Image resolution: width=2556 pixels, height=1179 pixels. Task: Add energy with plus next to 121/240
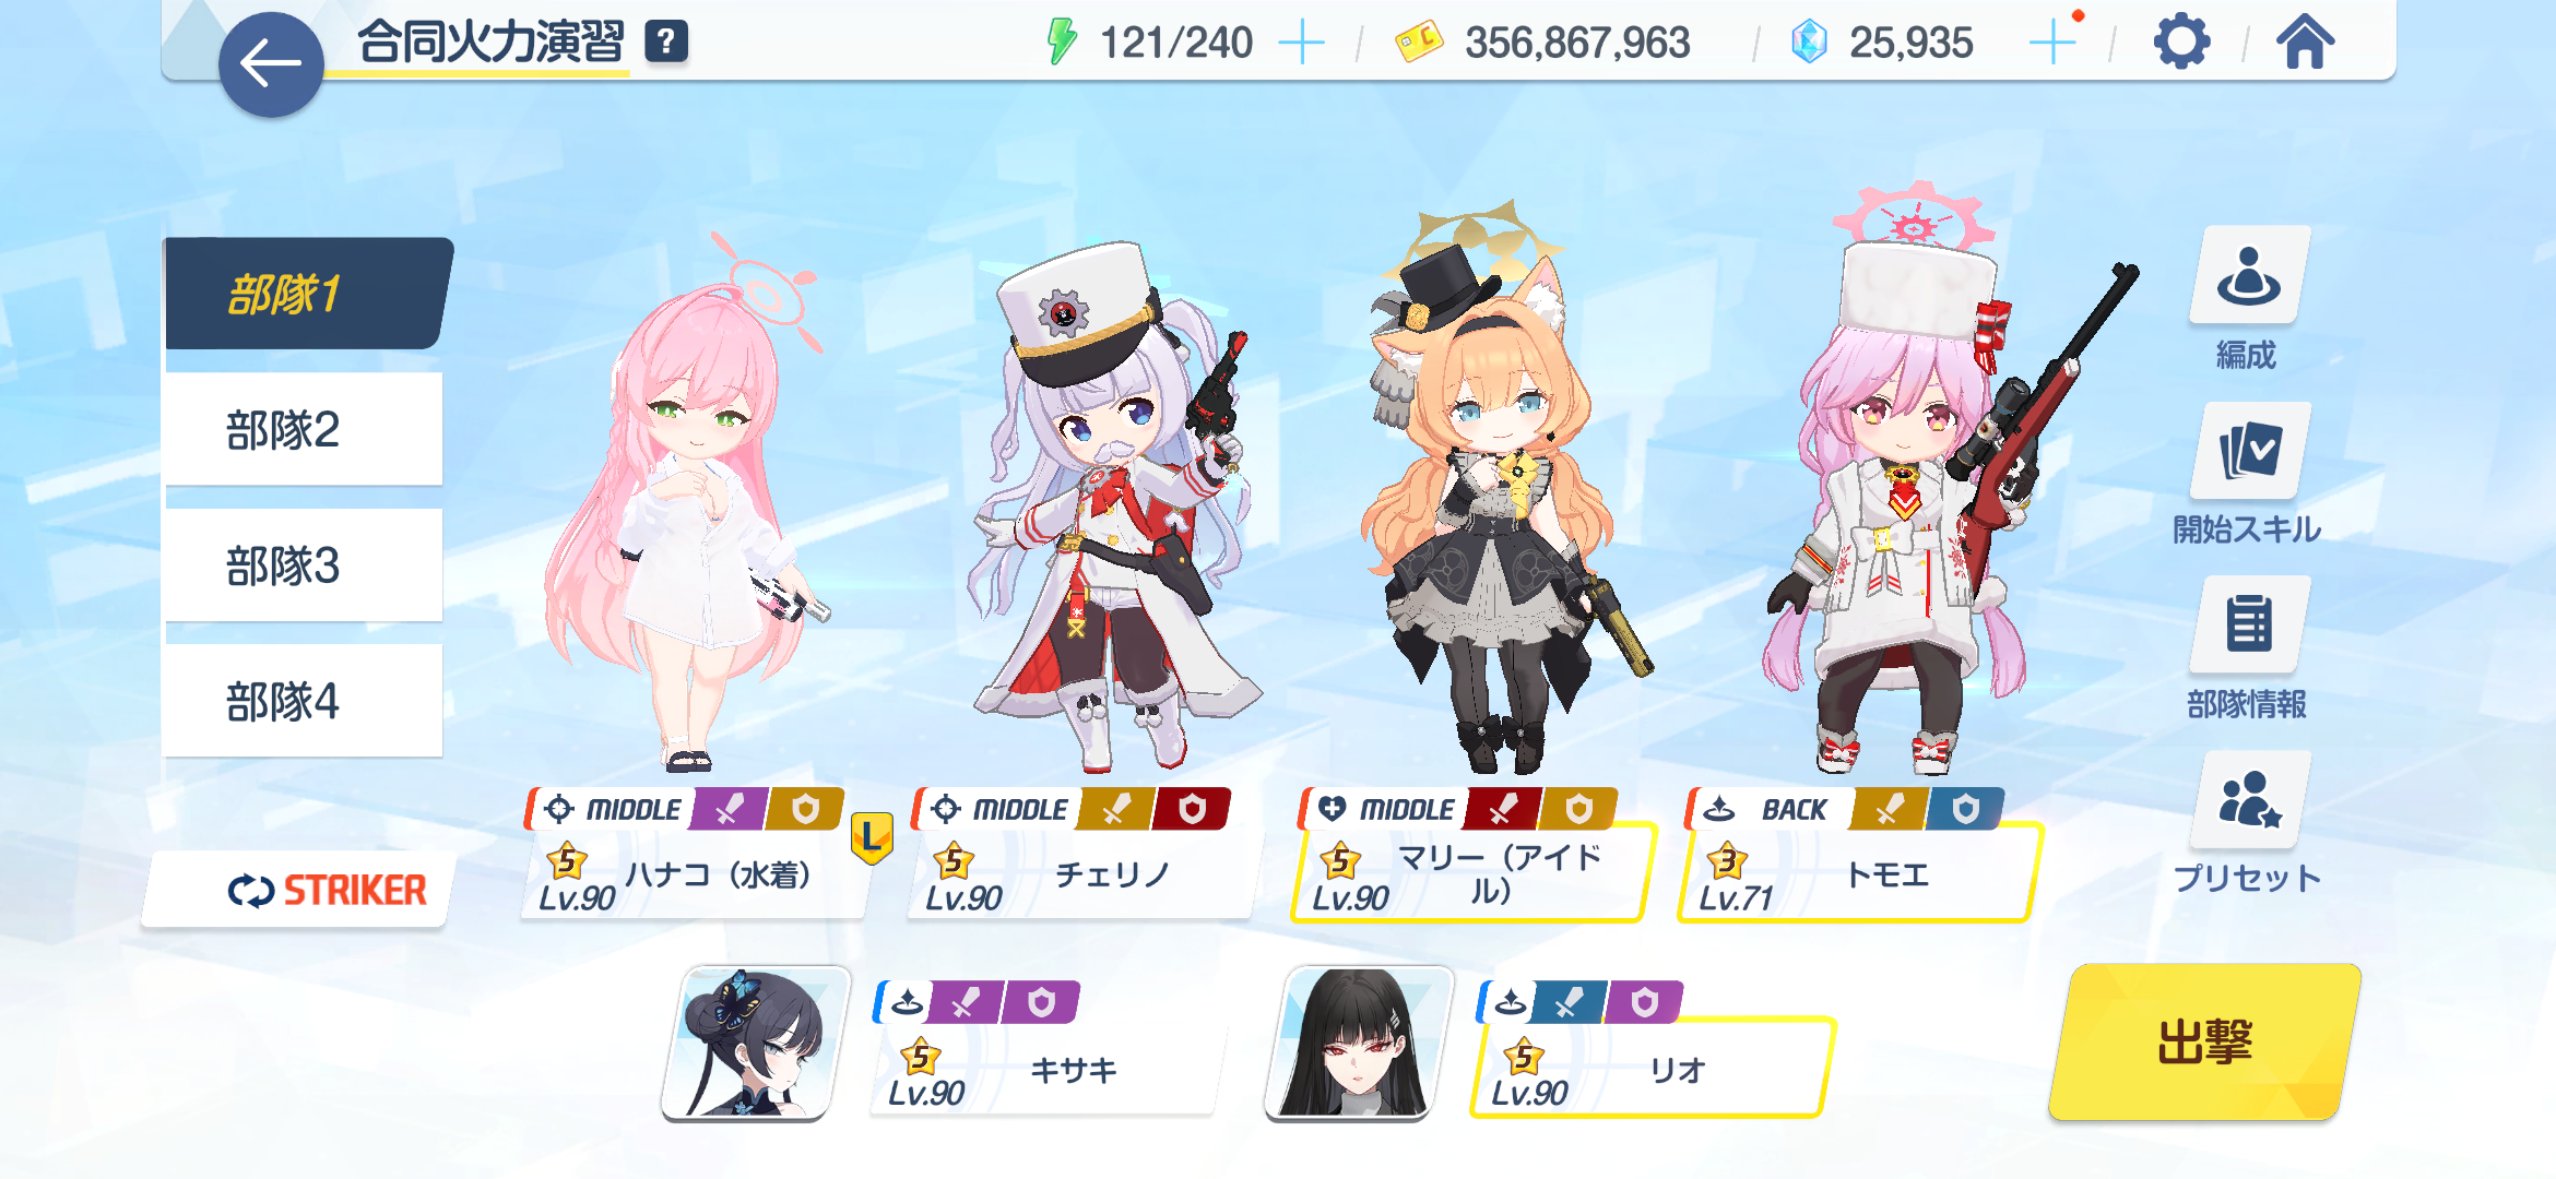(1301, 43)
